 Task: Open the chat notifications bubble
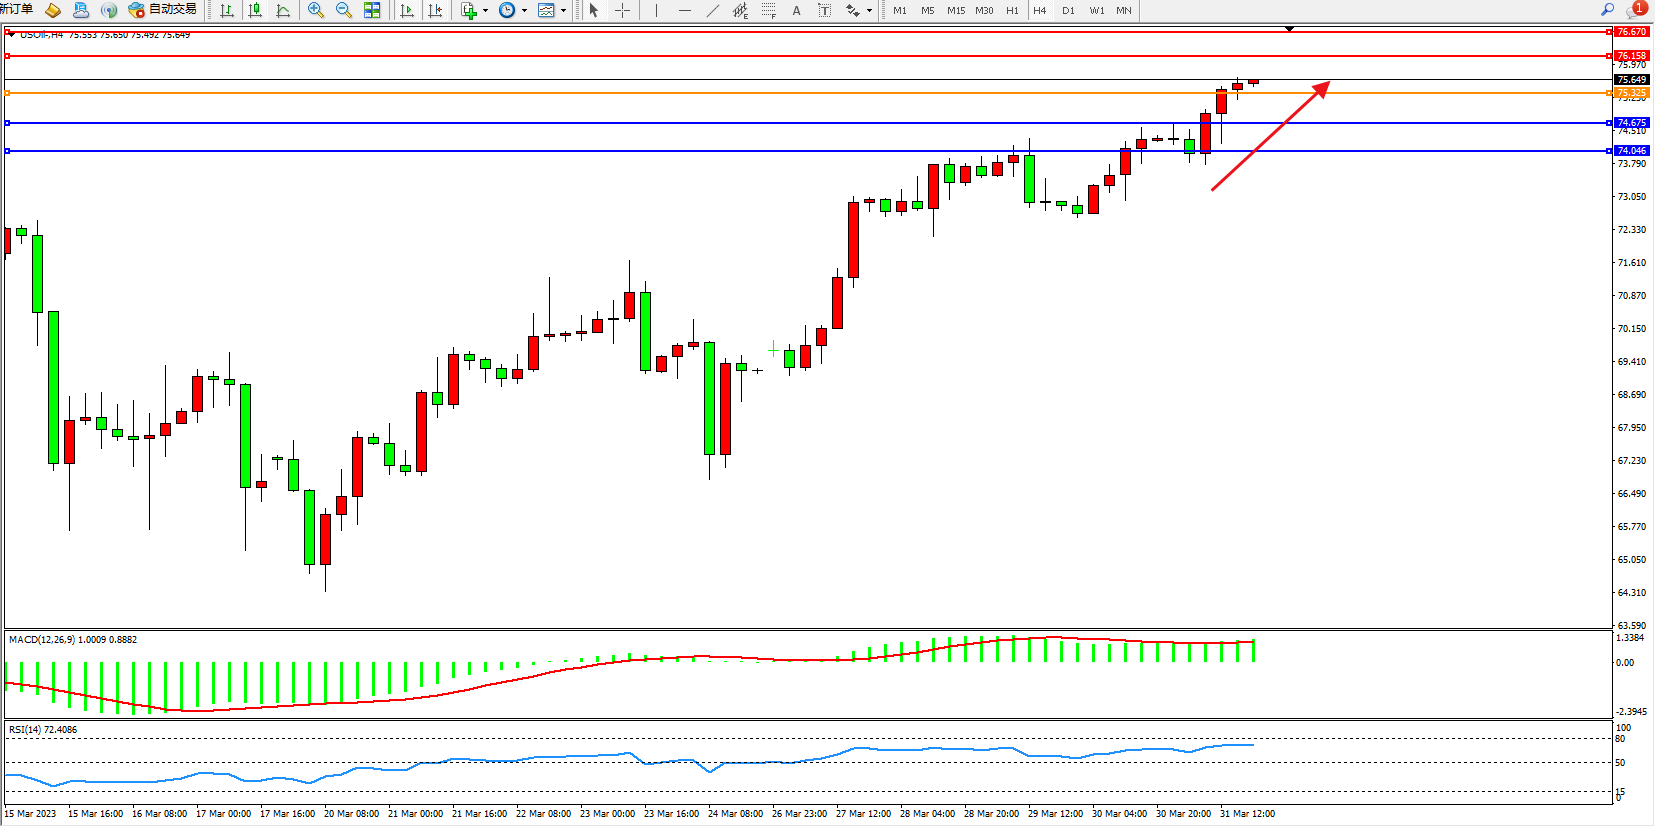coord(1636,10)
